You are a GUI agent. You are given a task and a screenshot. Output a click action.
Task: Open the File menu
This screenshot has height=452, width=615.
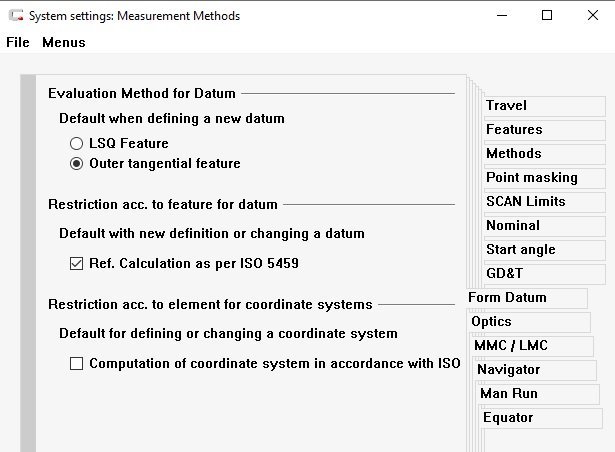pos(18,43)
